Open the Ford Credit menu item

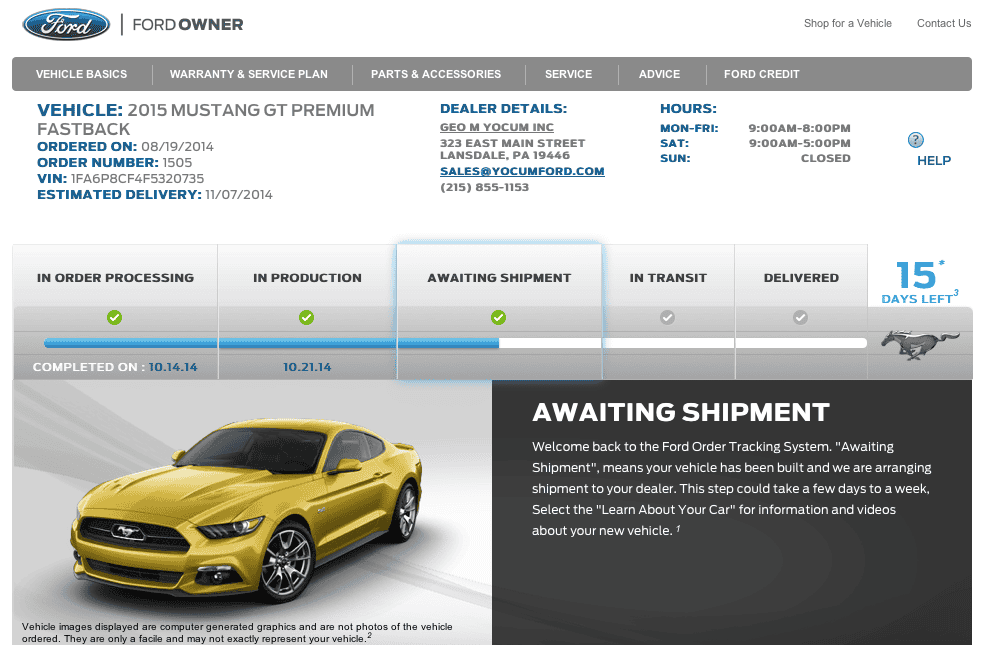point(761,74)
